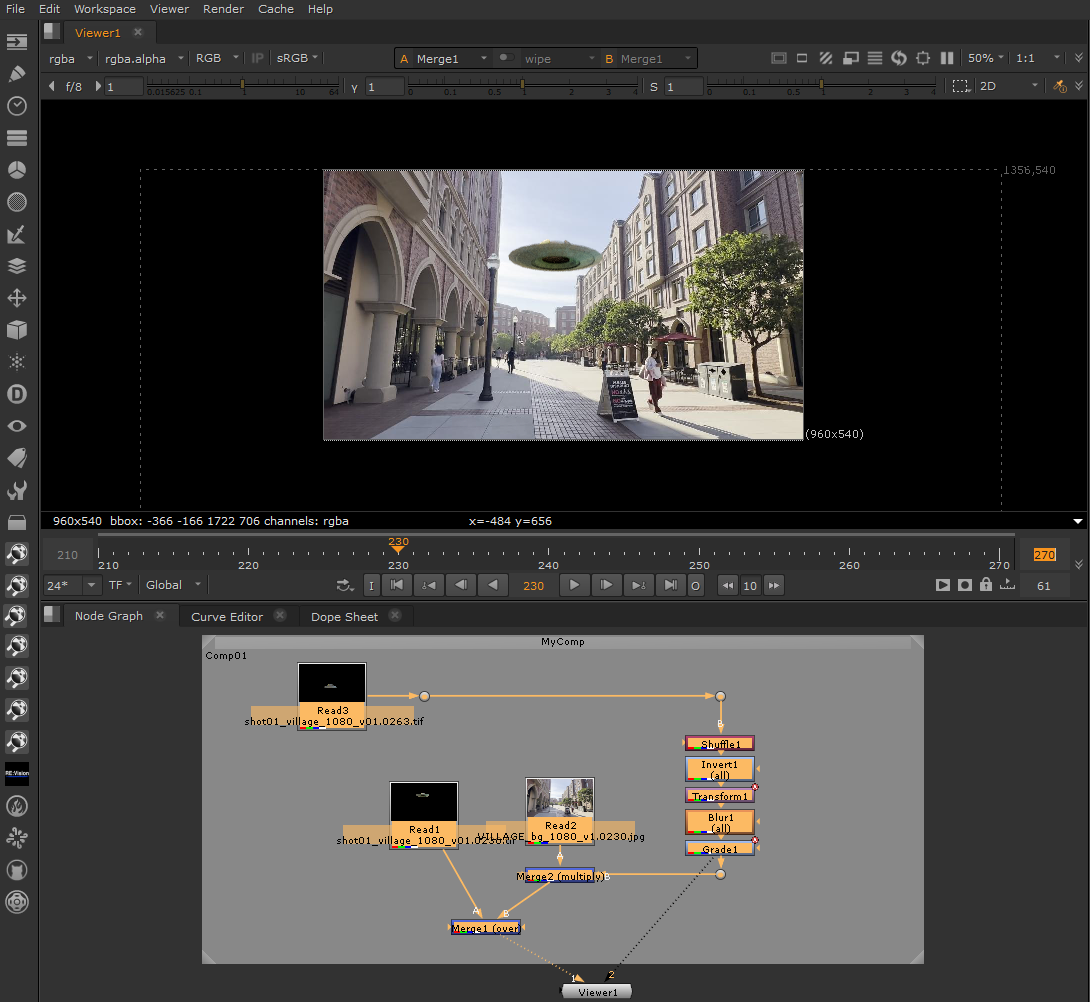Viewport: 1090px width, 1002px height.
Task: Open the Channel nodes stacked-bars icon
Action: point(17,138)
